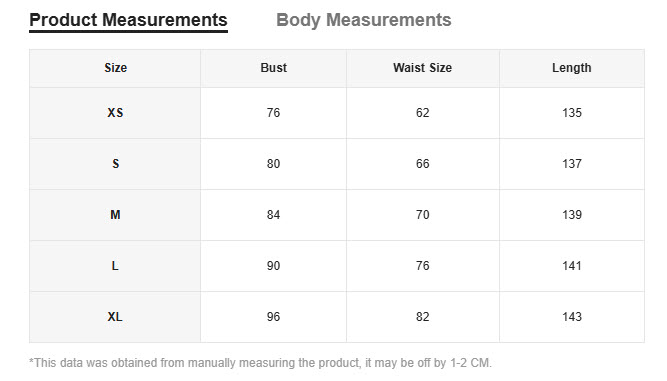Click the Bust column header
This screenshot has width=667, height=381.
pyautogui.click(x=274, y=68)
